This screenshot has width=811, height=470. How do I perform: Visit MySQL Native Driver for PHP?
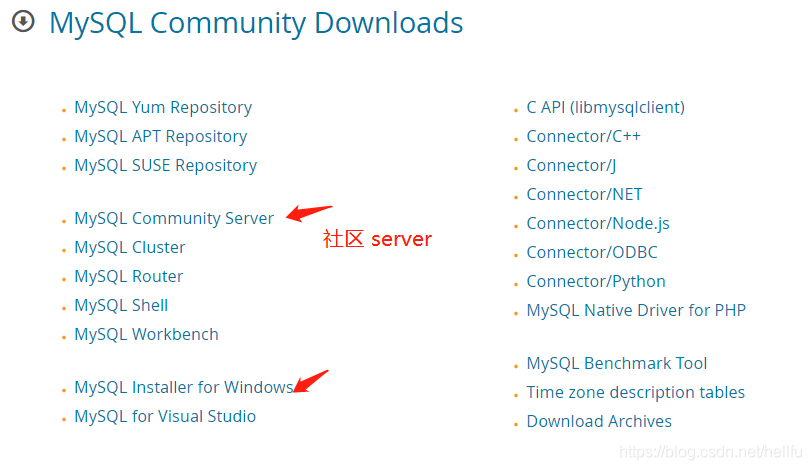pos(636,310)
